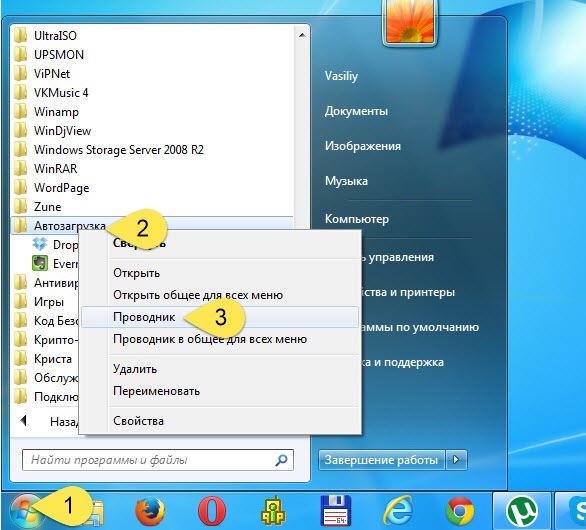Select Проводник в общее для всех меню
Screen dimensions: 586x530
(210, 339)
